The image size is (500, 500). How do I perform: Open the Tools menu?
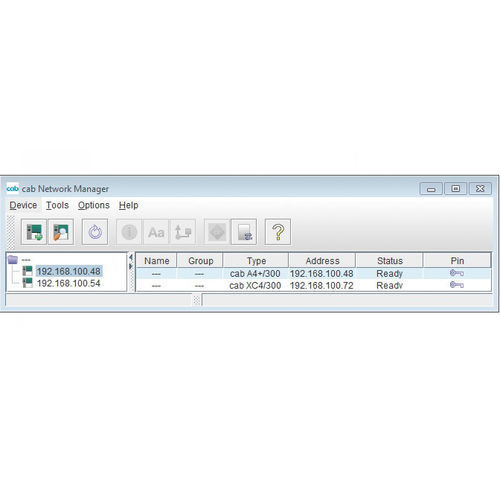(x=57, y=205)
